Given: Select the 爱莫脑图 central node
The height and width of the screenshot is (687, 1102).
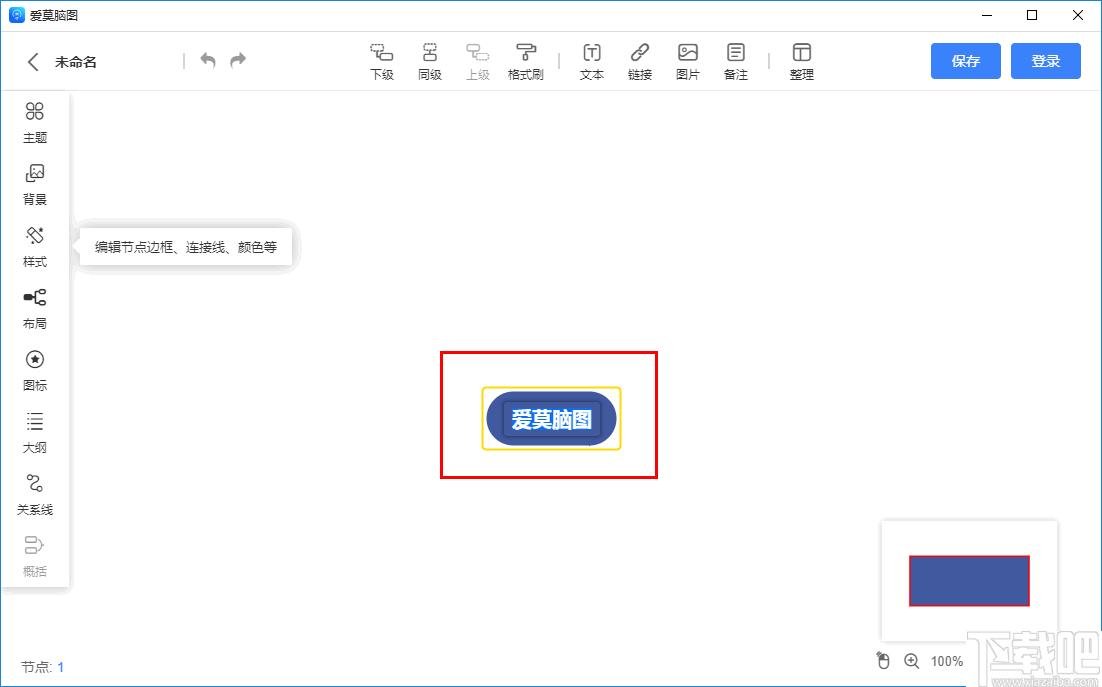Looking at the screenshot, I should (x=551, y=419).
